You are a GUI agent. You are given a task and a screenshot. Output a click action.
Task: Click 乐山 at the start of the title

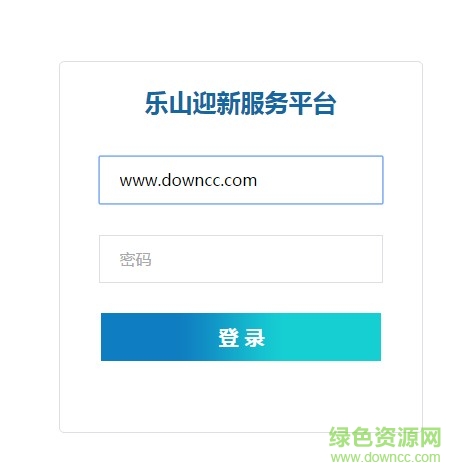point(169,103)
